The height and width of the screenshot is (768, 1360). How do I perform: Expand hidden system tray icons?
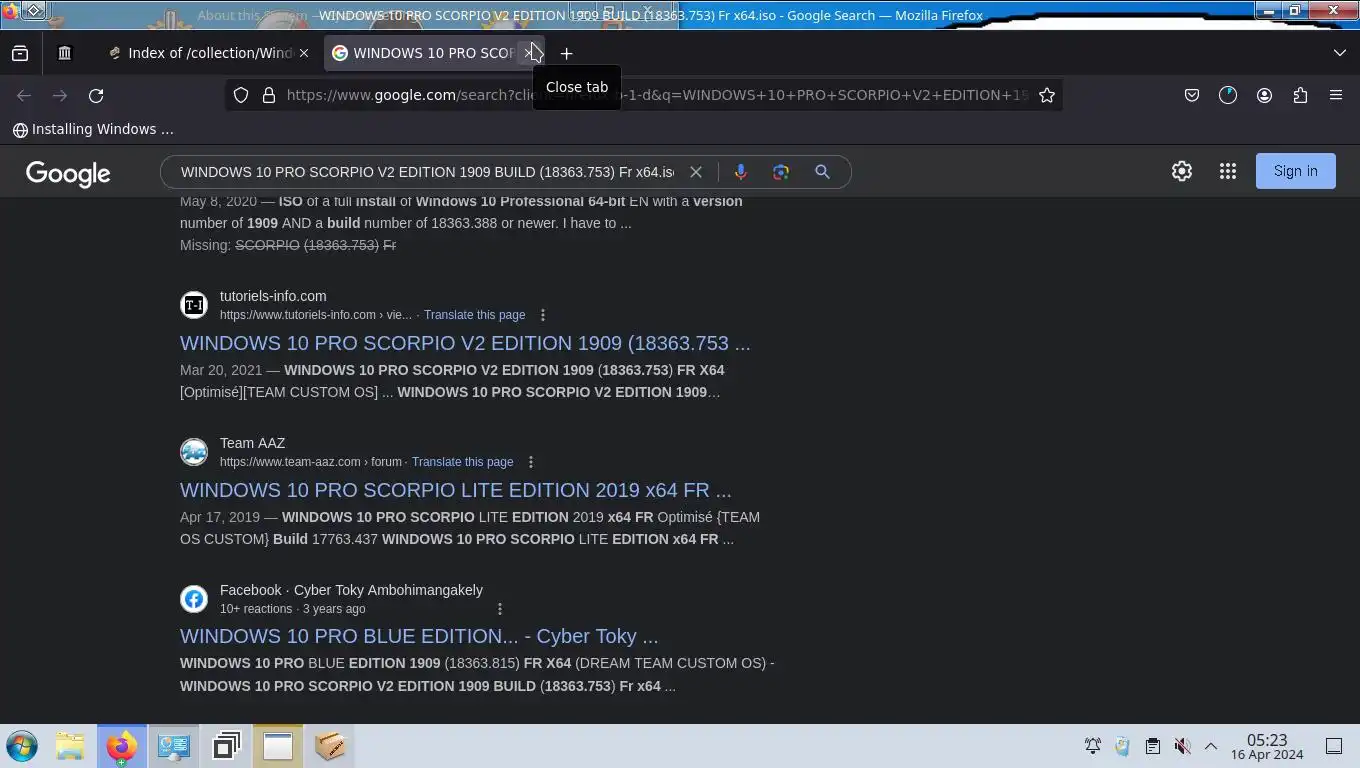tap(1210, 746)
